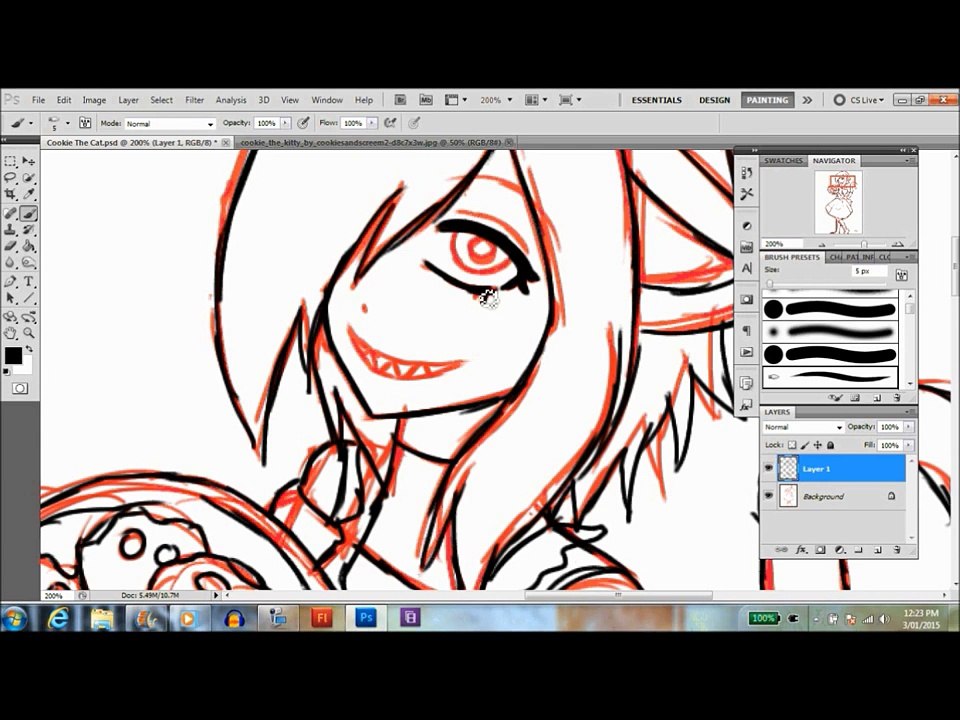
Task: Click the foreground black color swatch
Action: [13, 356]
